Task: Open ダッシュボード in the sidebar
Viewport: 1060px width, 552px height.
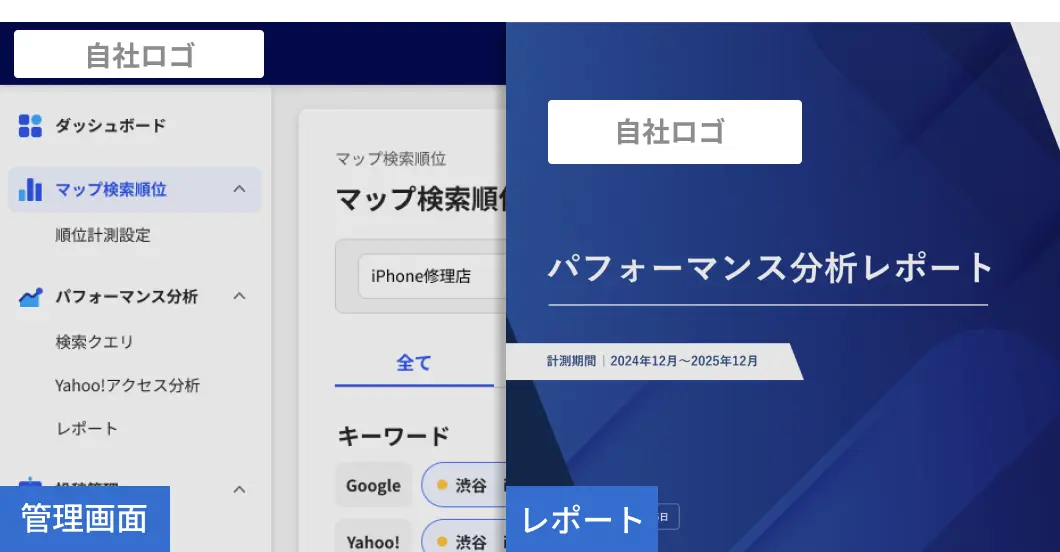Action: coord(110,126)
